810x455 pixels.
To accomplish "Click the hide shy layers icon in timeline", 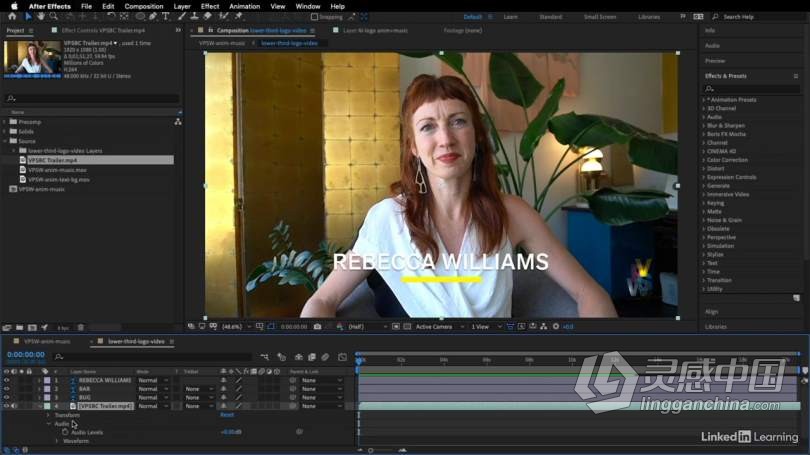I will (299, 357).
